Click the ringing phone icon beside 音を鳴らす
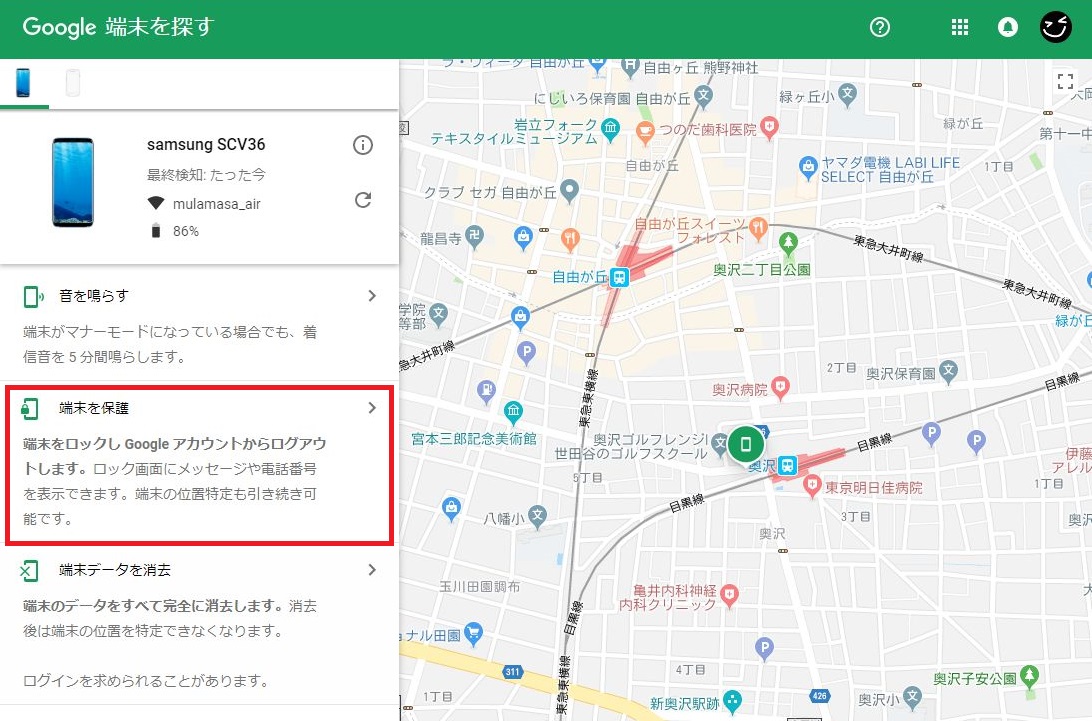The image size is (1092, 721). click(32, 296)
